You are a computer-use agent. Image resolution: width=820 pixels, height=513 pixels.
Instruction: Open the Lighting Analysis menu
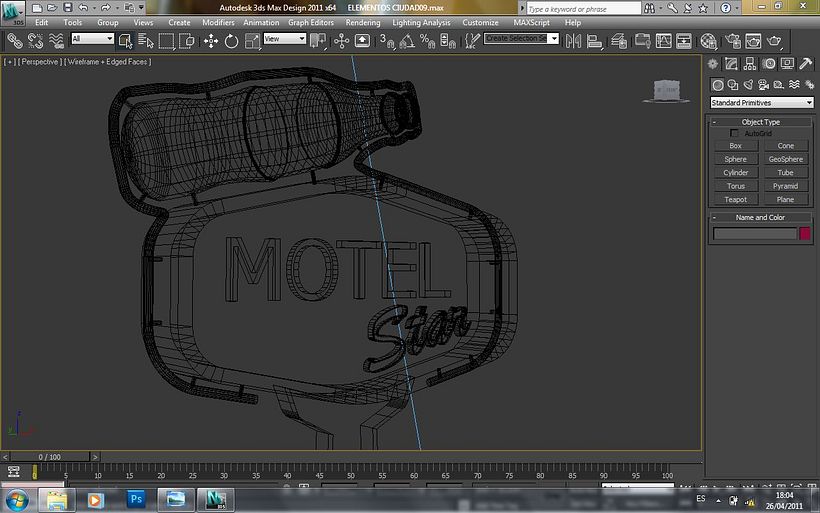[x=421, y=22]
